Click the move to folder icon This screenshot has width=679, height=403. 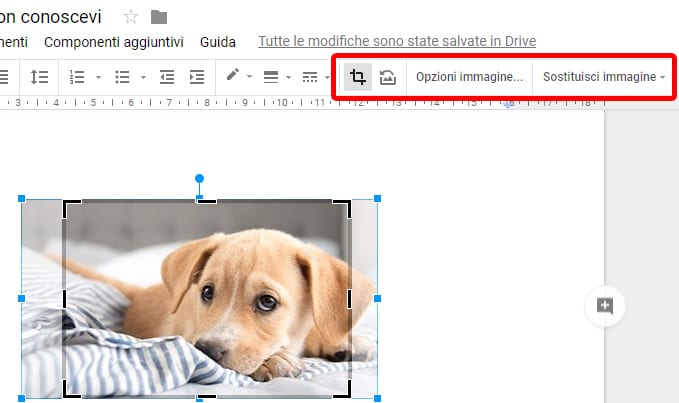click(159, 17)
